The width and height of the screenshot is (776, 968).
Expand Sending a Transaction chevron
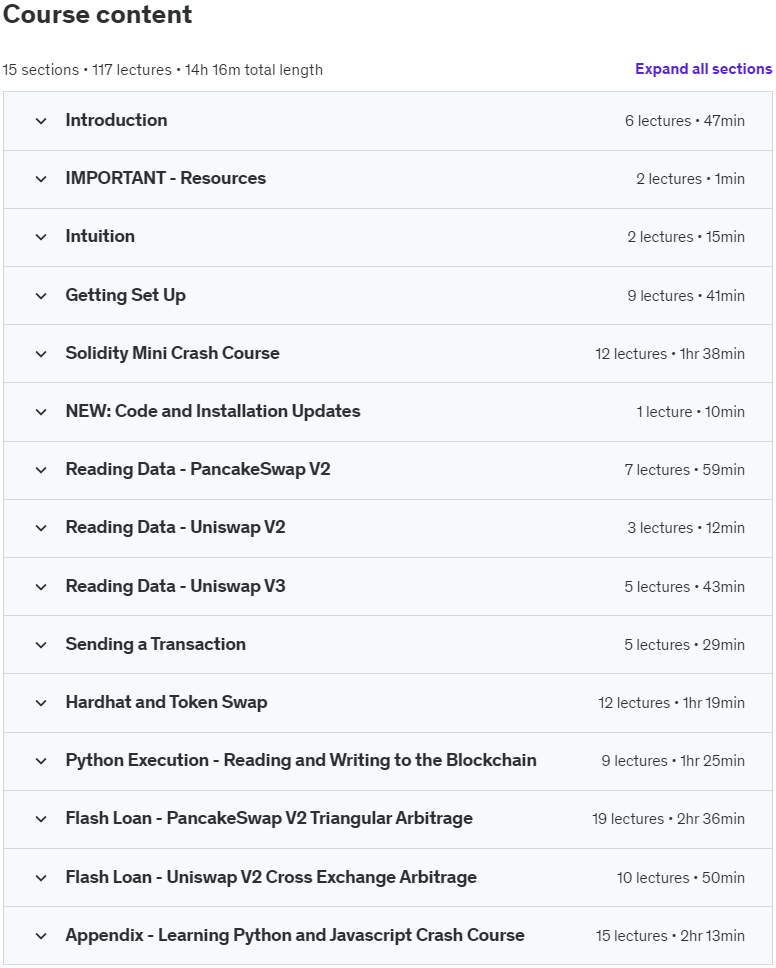coord(41,645)
